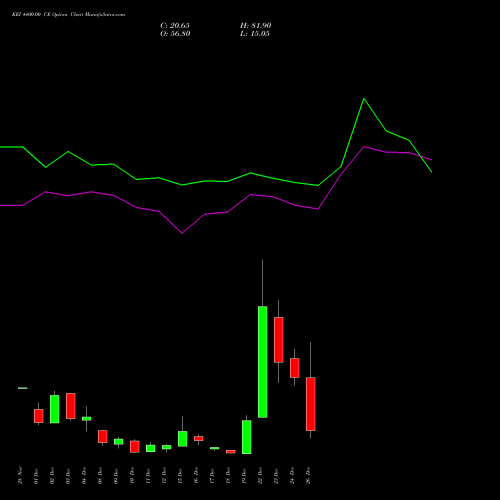
Task: Click the 28 Nov date label
Action: (20, 475)
